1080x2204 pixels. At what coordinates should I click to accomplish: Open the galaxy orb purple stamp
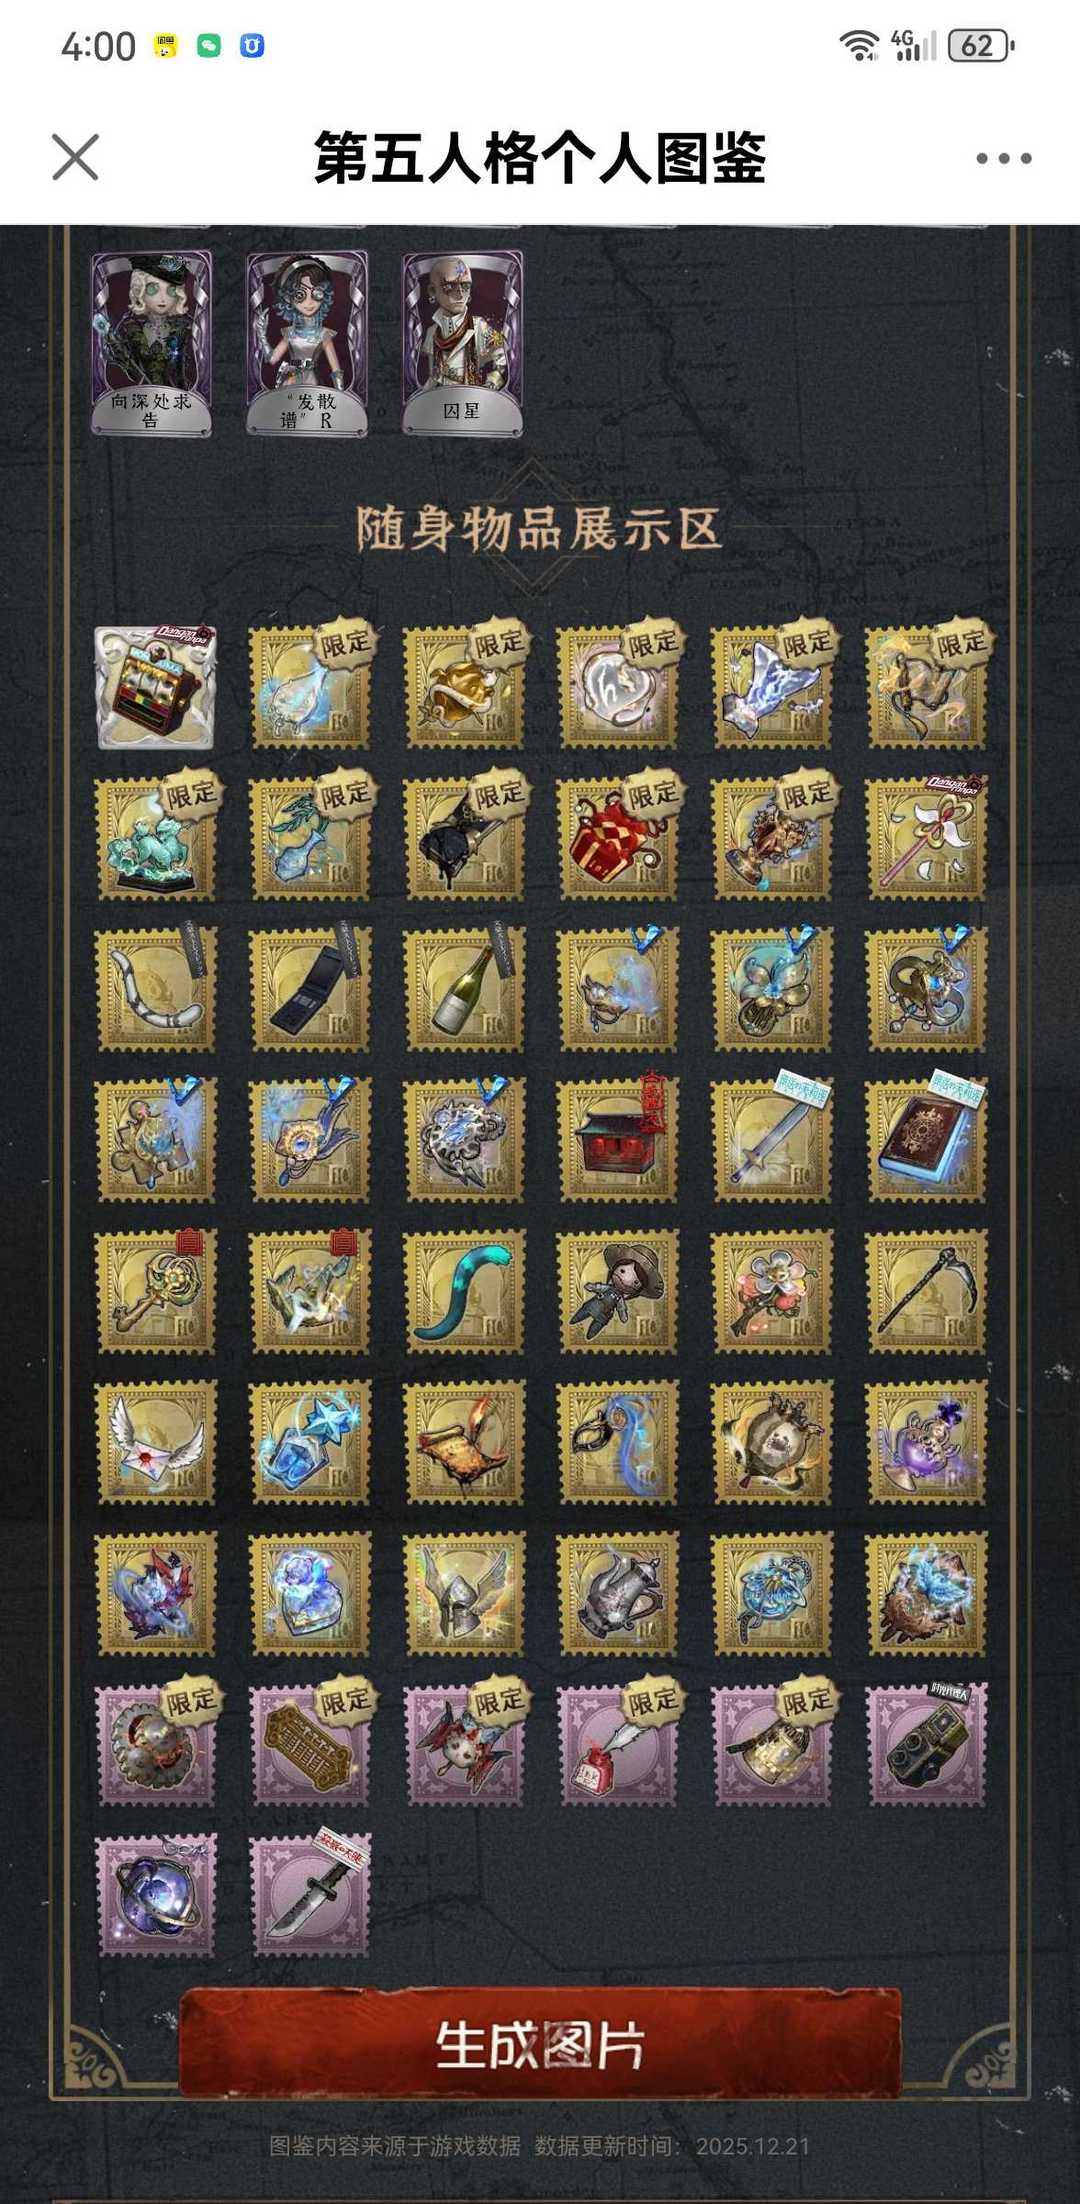[155, 1895]
